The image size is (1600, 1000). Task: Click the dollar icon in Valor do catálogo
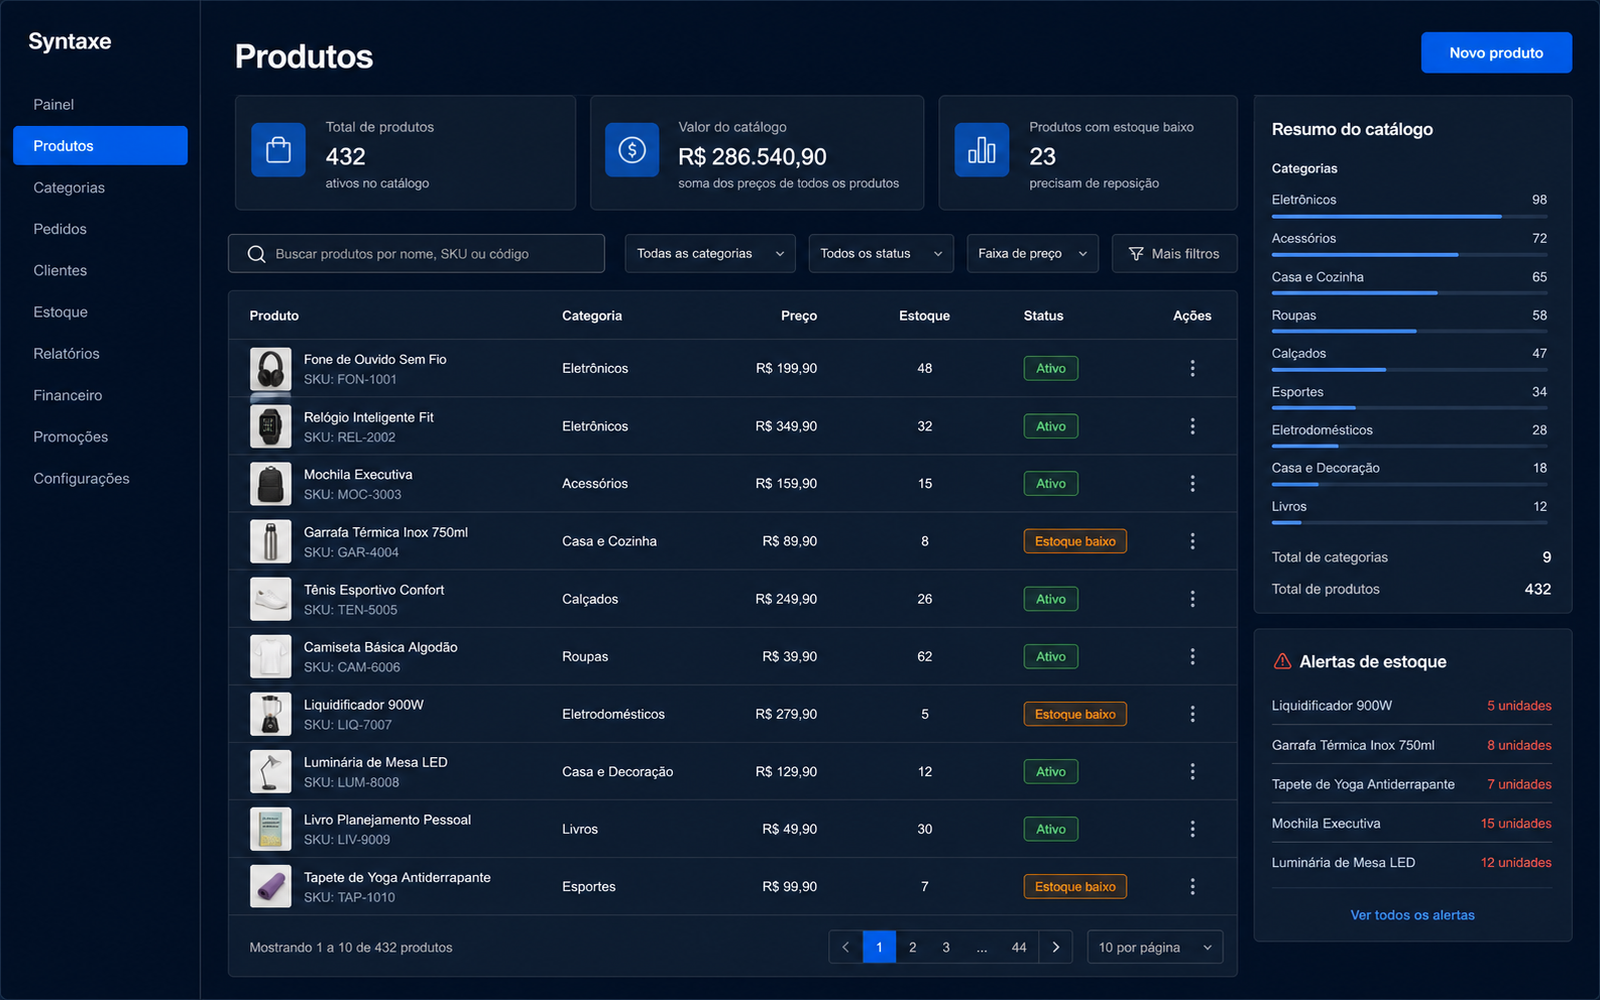632,150
